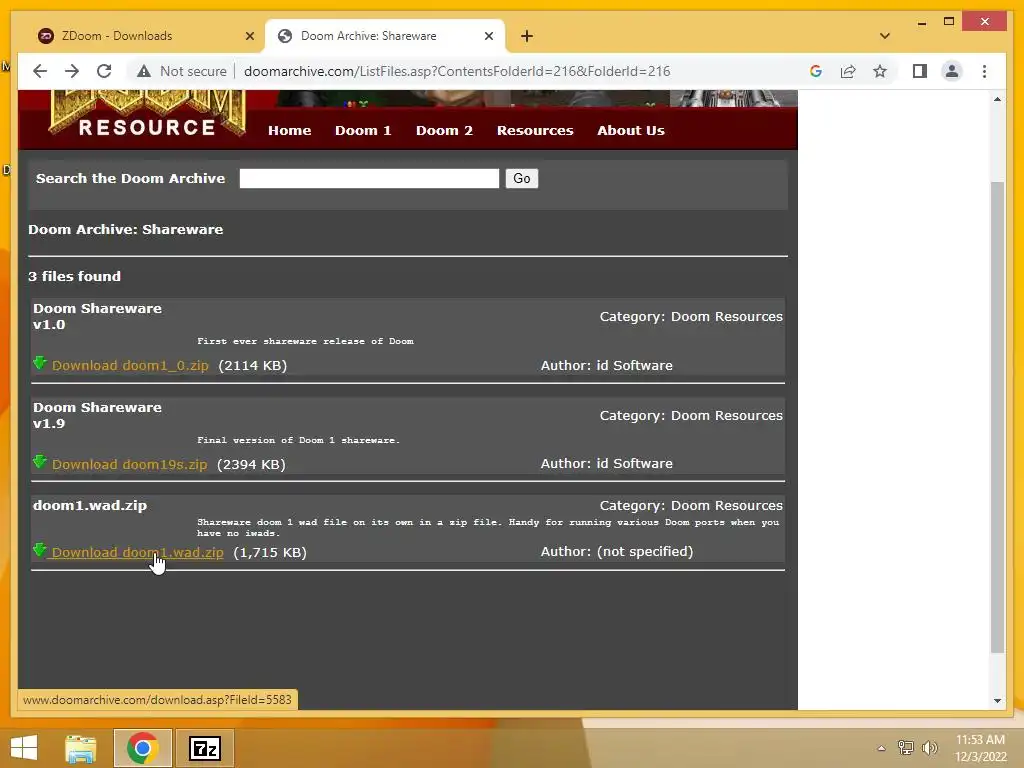Image resolution: width=1024 pixels, height=768 pixels.
Task: Reload the Doom Archive page
Action: (104, 71)
